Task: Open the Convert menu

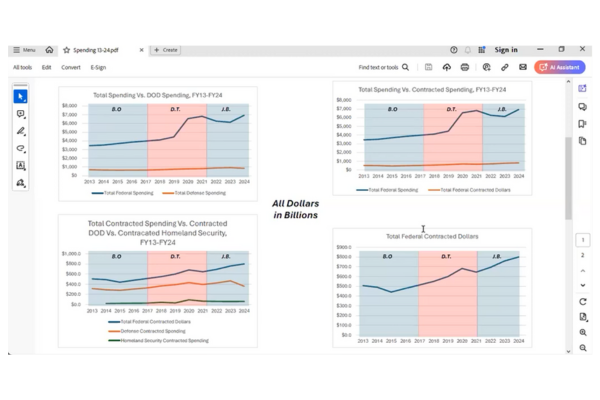Action: 71,68
